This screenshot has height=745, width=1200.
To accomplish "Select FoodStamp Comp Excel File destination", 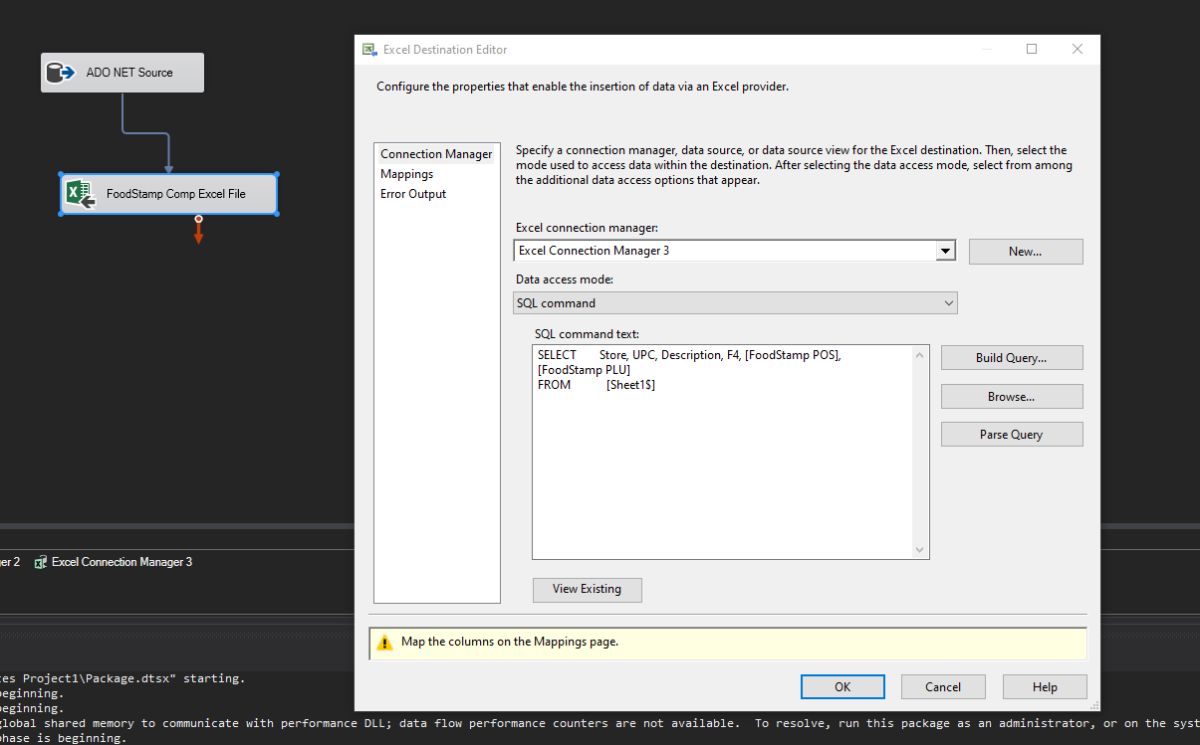I will coord(168,194).
